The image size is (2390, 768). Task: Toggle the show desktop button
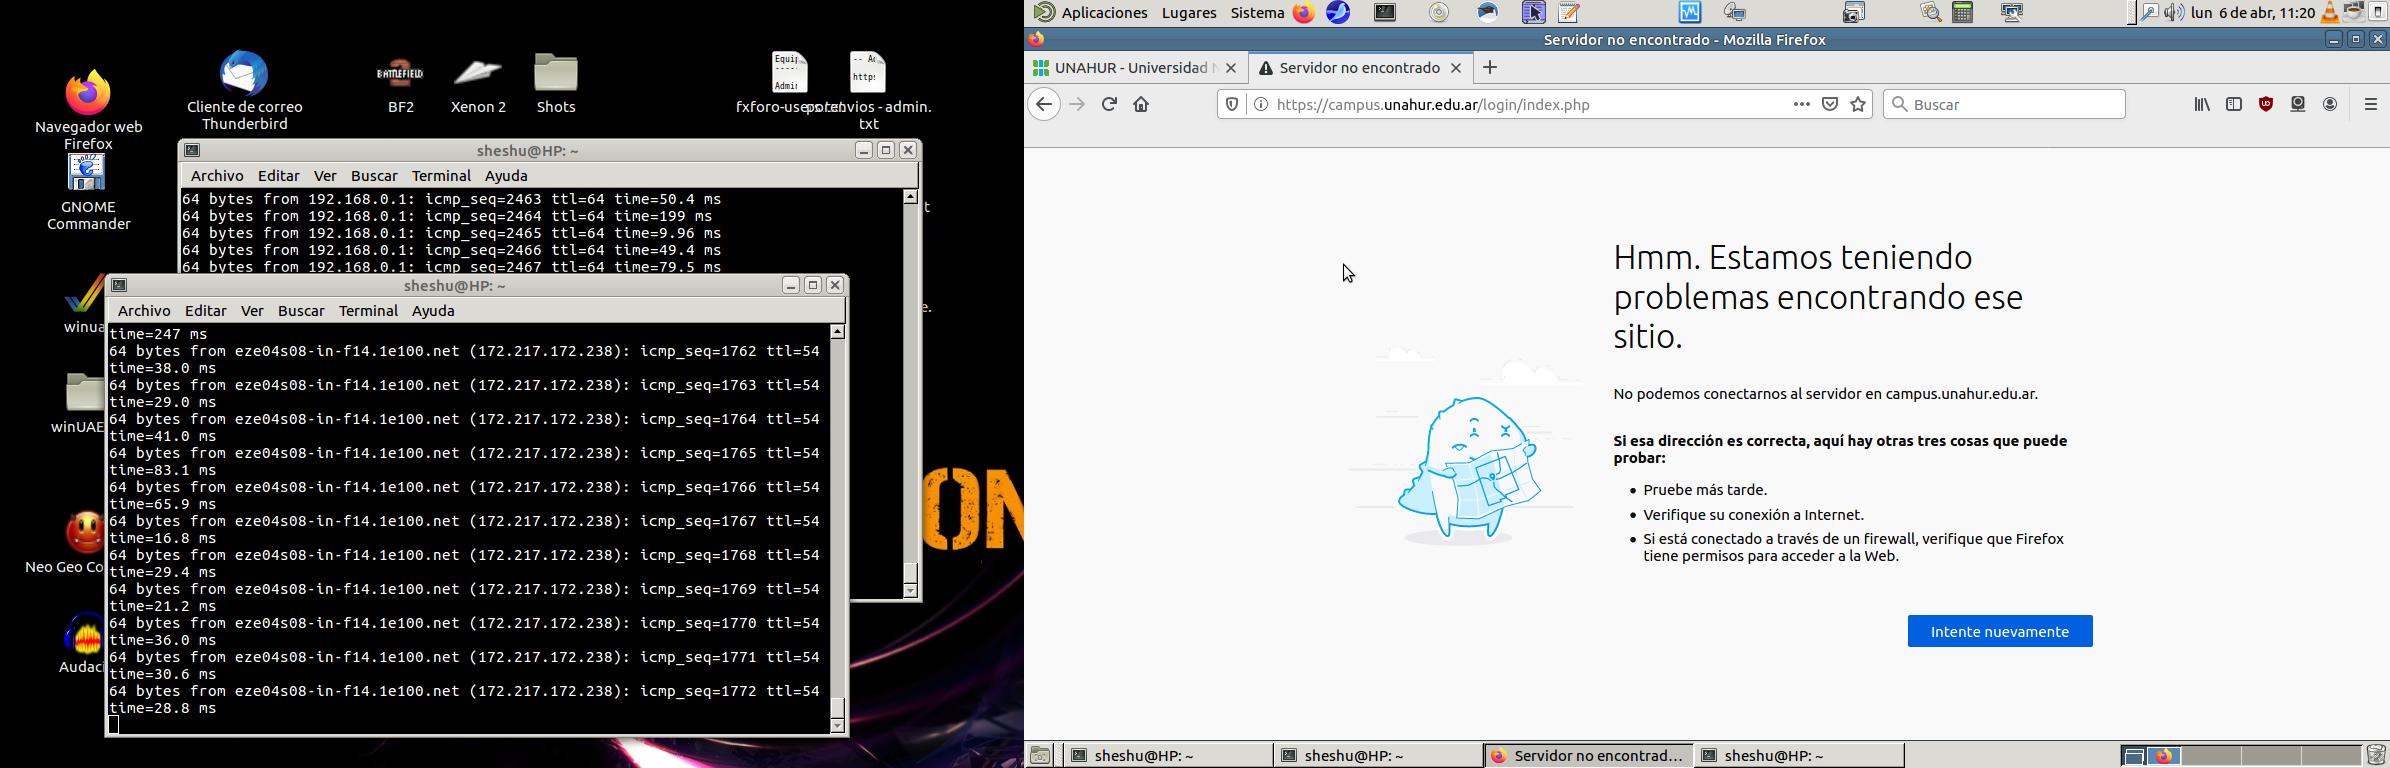(x=1040, y=756)
